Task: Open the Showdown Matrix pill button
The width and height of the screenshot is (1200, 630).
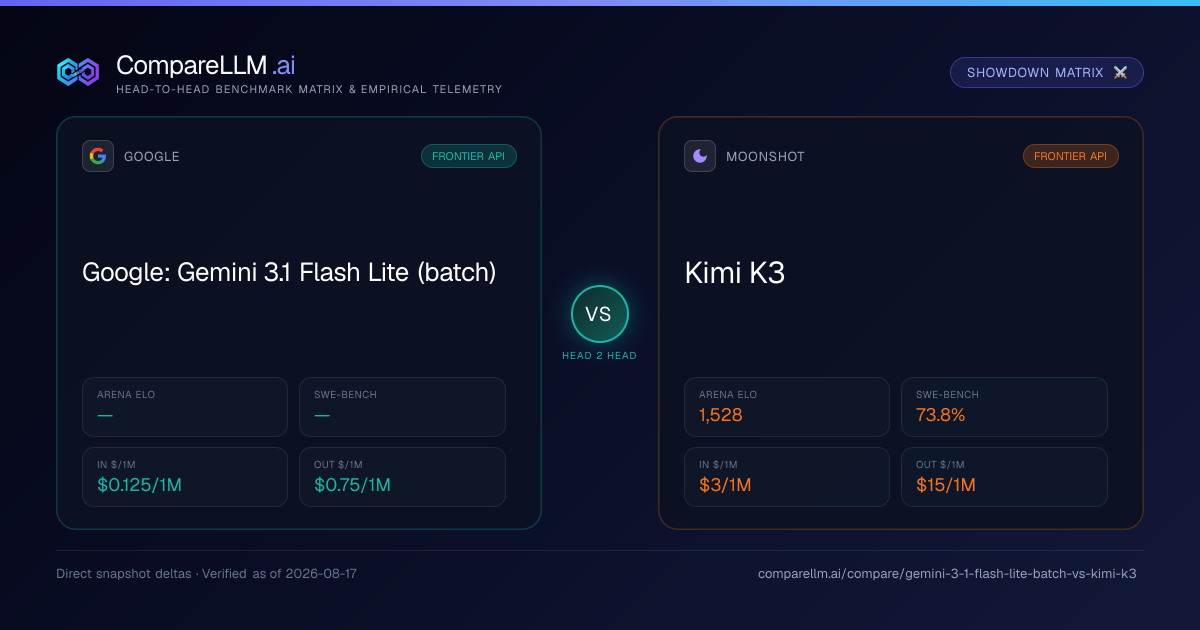Action: [x=1047, y=73]
